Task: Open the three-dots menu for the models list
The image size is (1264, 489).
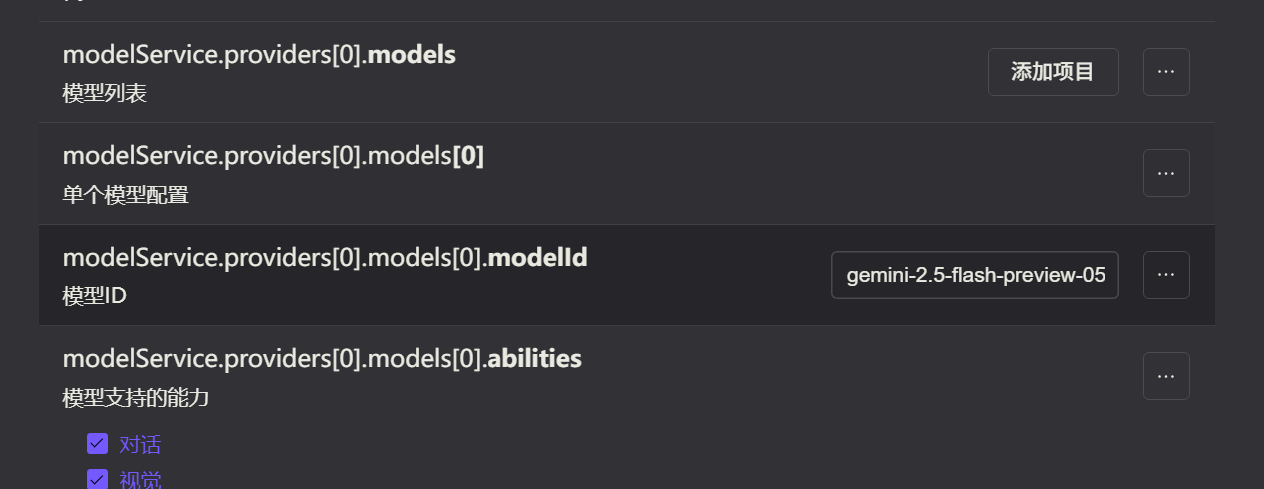Action: tap(1166, 72)
